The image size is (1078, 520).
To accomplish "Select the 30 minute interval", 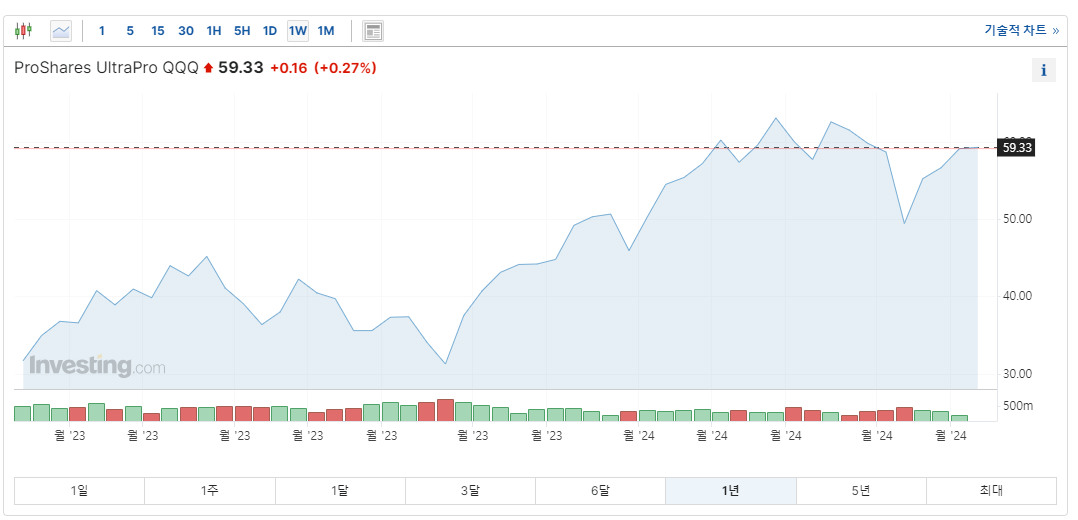I will (x=186, y=31).
